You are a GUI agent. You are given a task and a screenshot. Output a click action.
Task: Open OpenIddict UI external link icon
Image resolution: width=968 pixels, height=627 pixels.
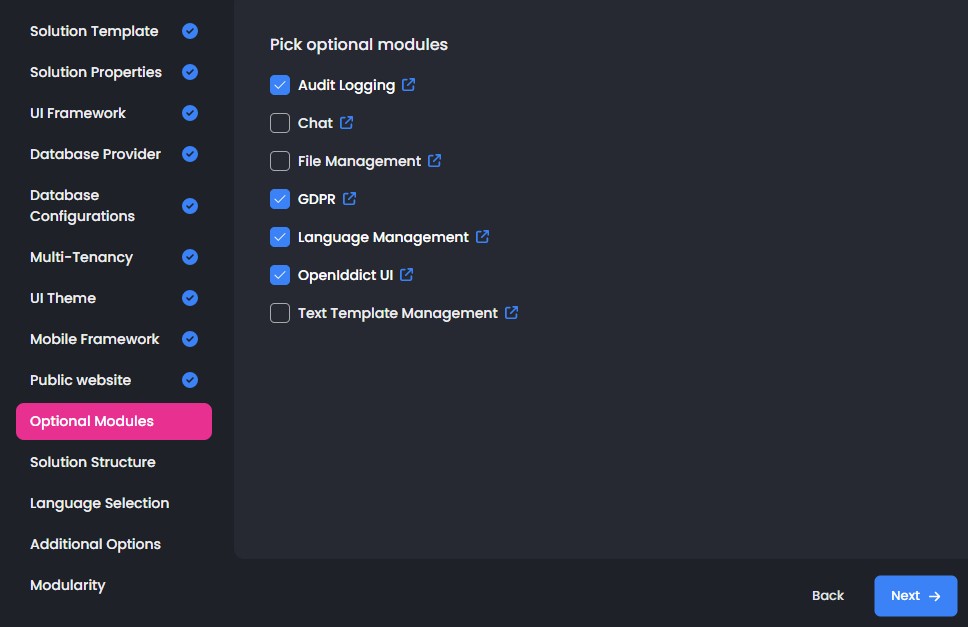pos(406,275)
